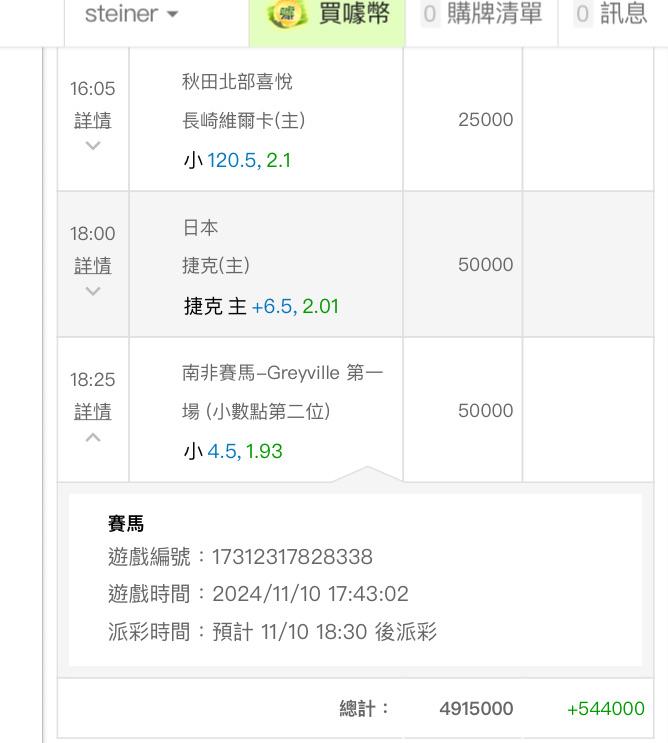668x743 pixels.
Task: Click the total amount 4915000
Action: pos(476,709)
